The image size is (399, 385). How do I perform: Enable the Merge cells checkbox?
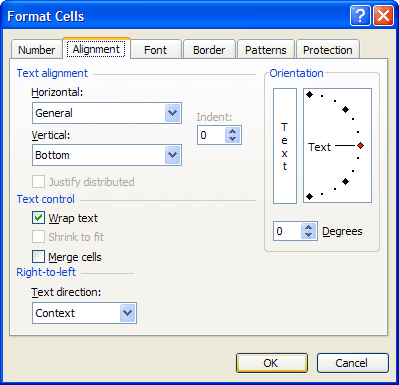[38, 257]
